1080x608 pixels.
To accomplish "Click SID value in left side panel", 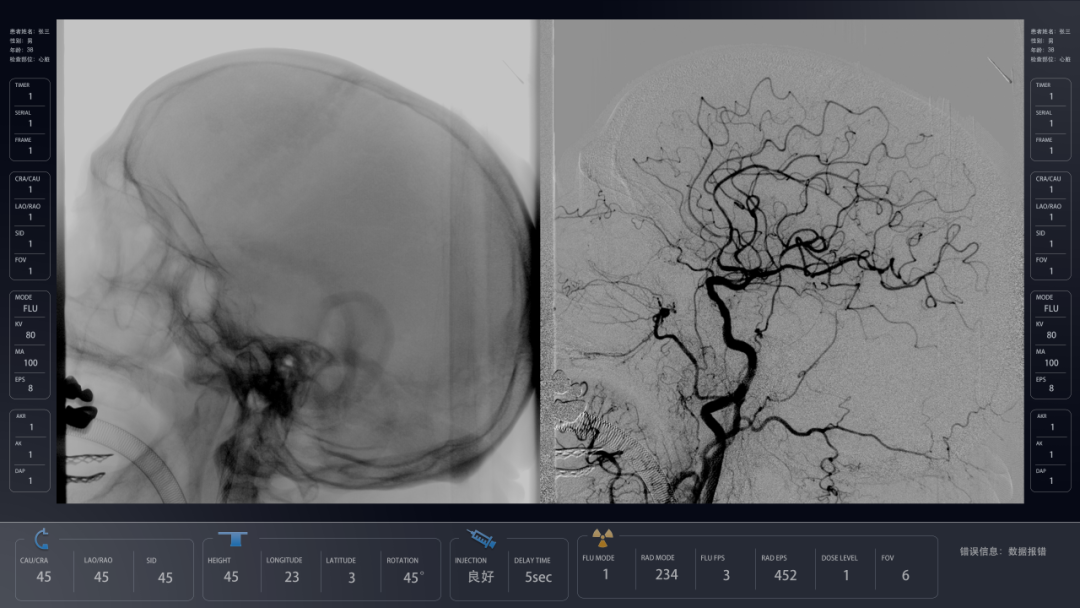I will pyautogui.click(x=30, y=244).
